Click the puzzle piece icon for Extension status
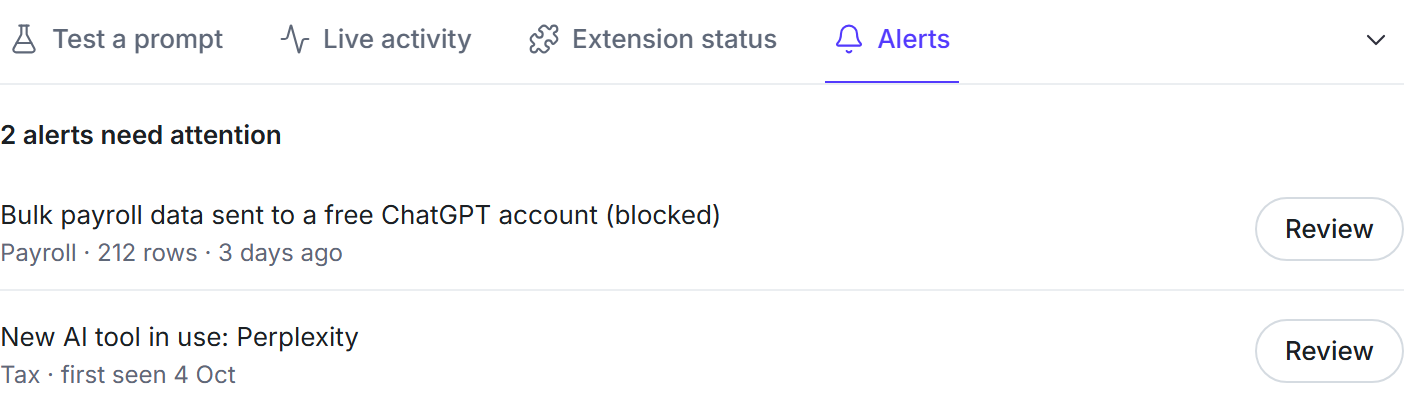Image resolution: width=1404 pixels, height=400 pixels. pos(543,40)
